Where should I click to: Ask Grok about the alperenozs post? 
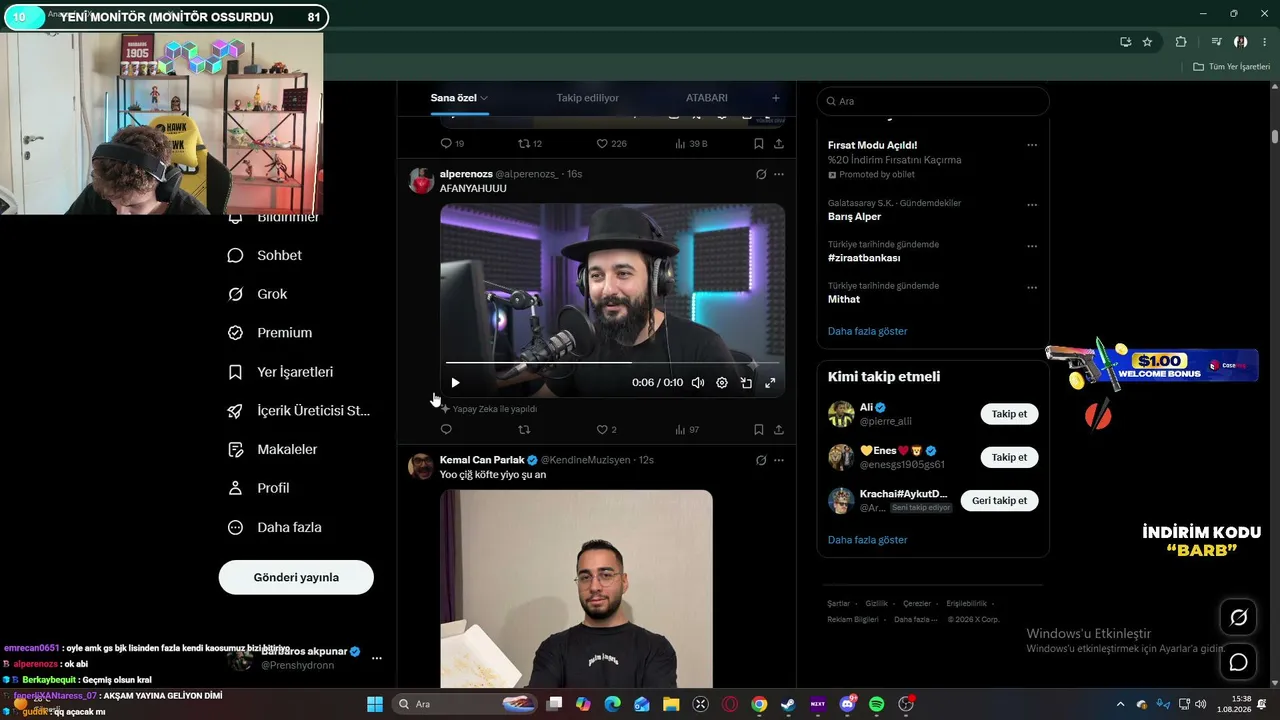point(761,174)
